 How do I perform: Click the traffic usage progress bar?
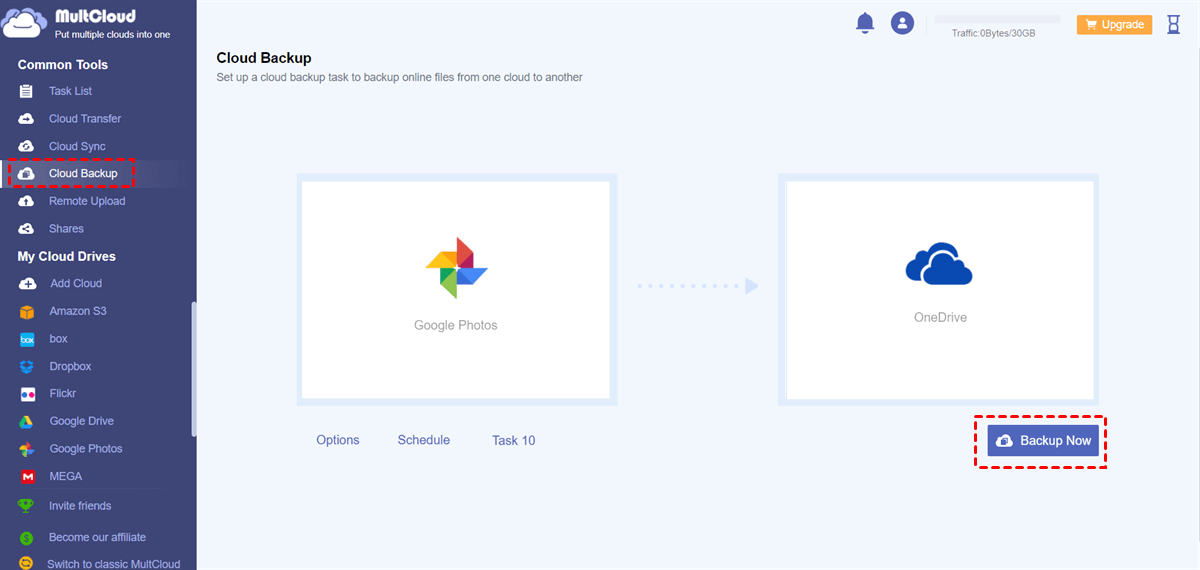click(997, 19)
